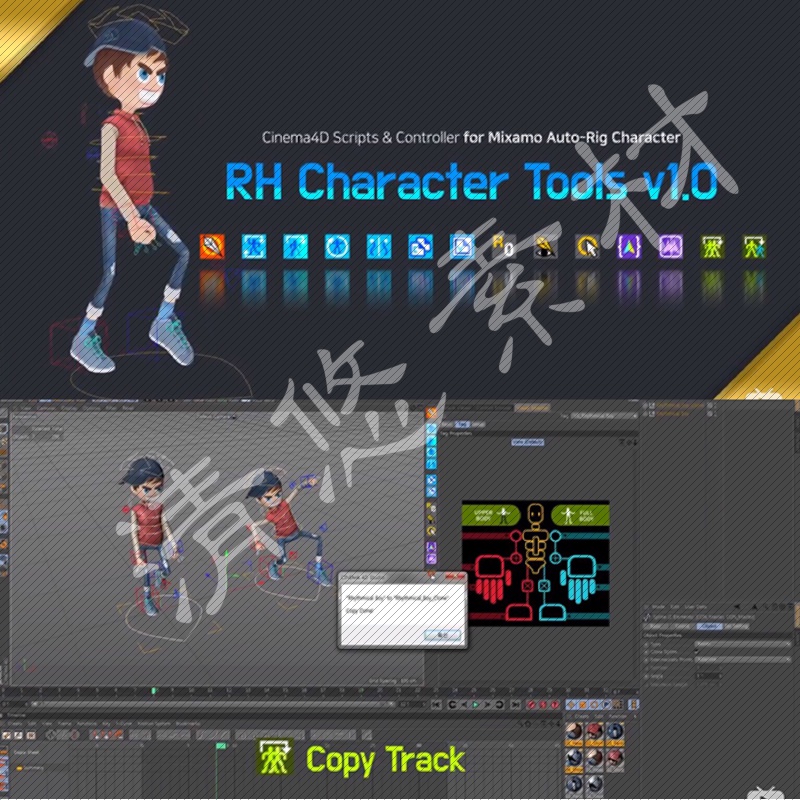Switch to the highlighted Object tab in attributes
This screenshot has height=800, width=800.
click(709, 626)
